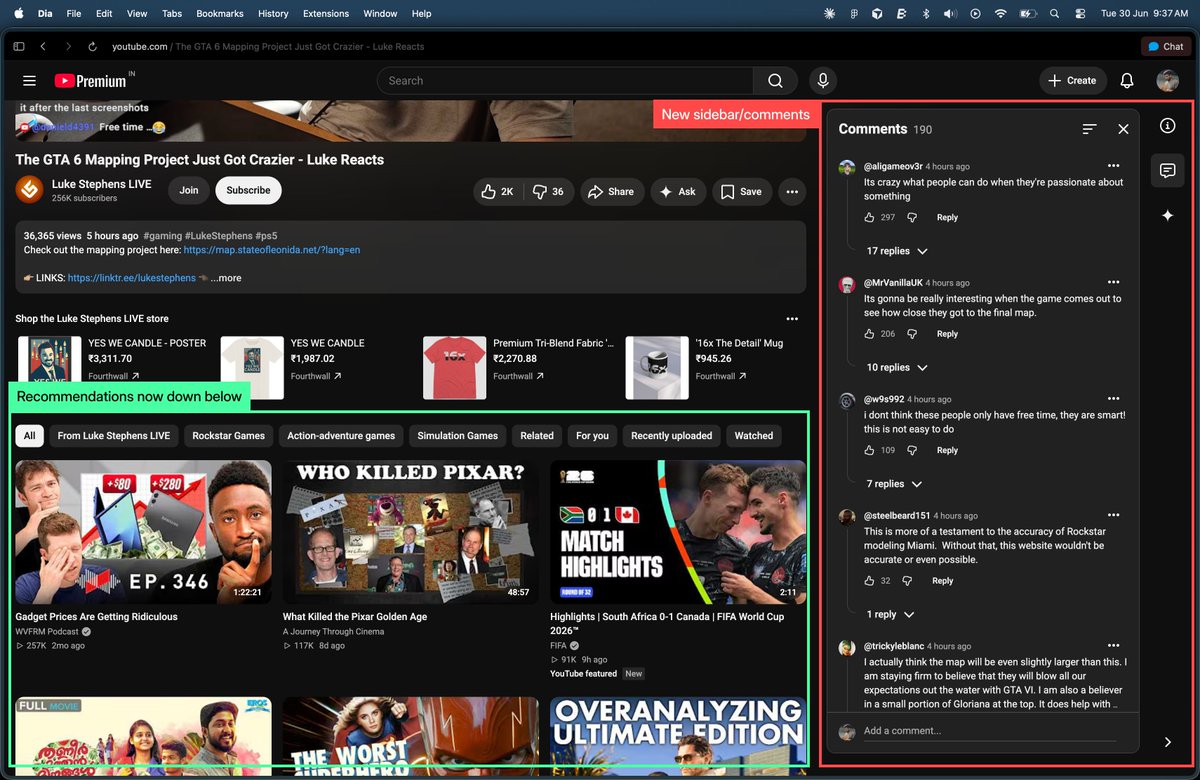Viewport: 1200px width, 780px height.
Task: Expand 17 replies under @aligameov3r
Action: (897, 251)
